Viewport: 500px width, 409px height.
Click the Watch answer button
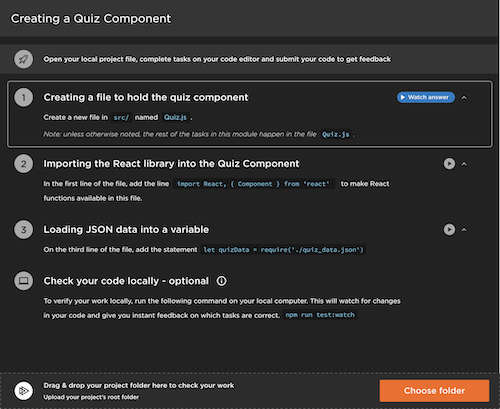coord(426,97)
